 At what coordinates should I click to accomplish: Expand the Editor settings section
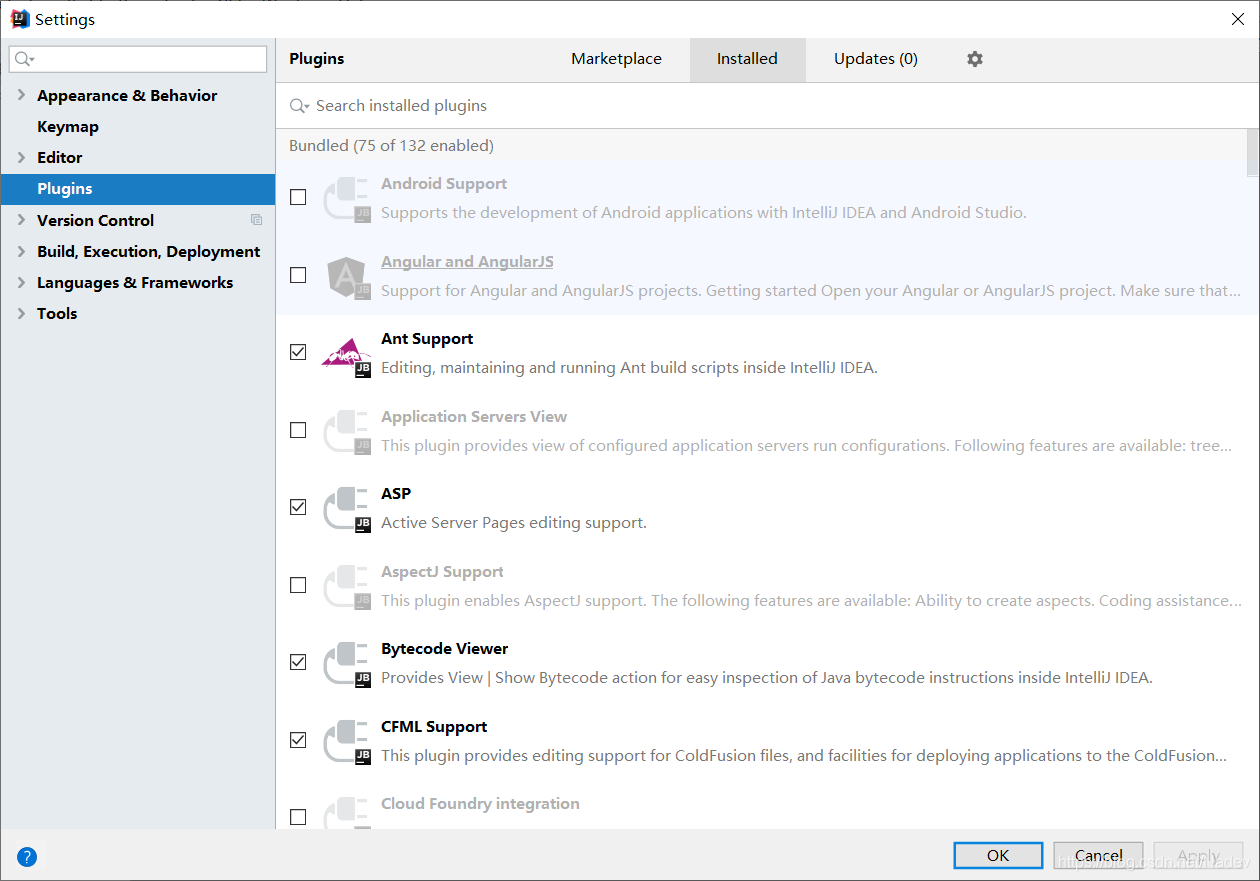click(x=21, y=157)
